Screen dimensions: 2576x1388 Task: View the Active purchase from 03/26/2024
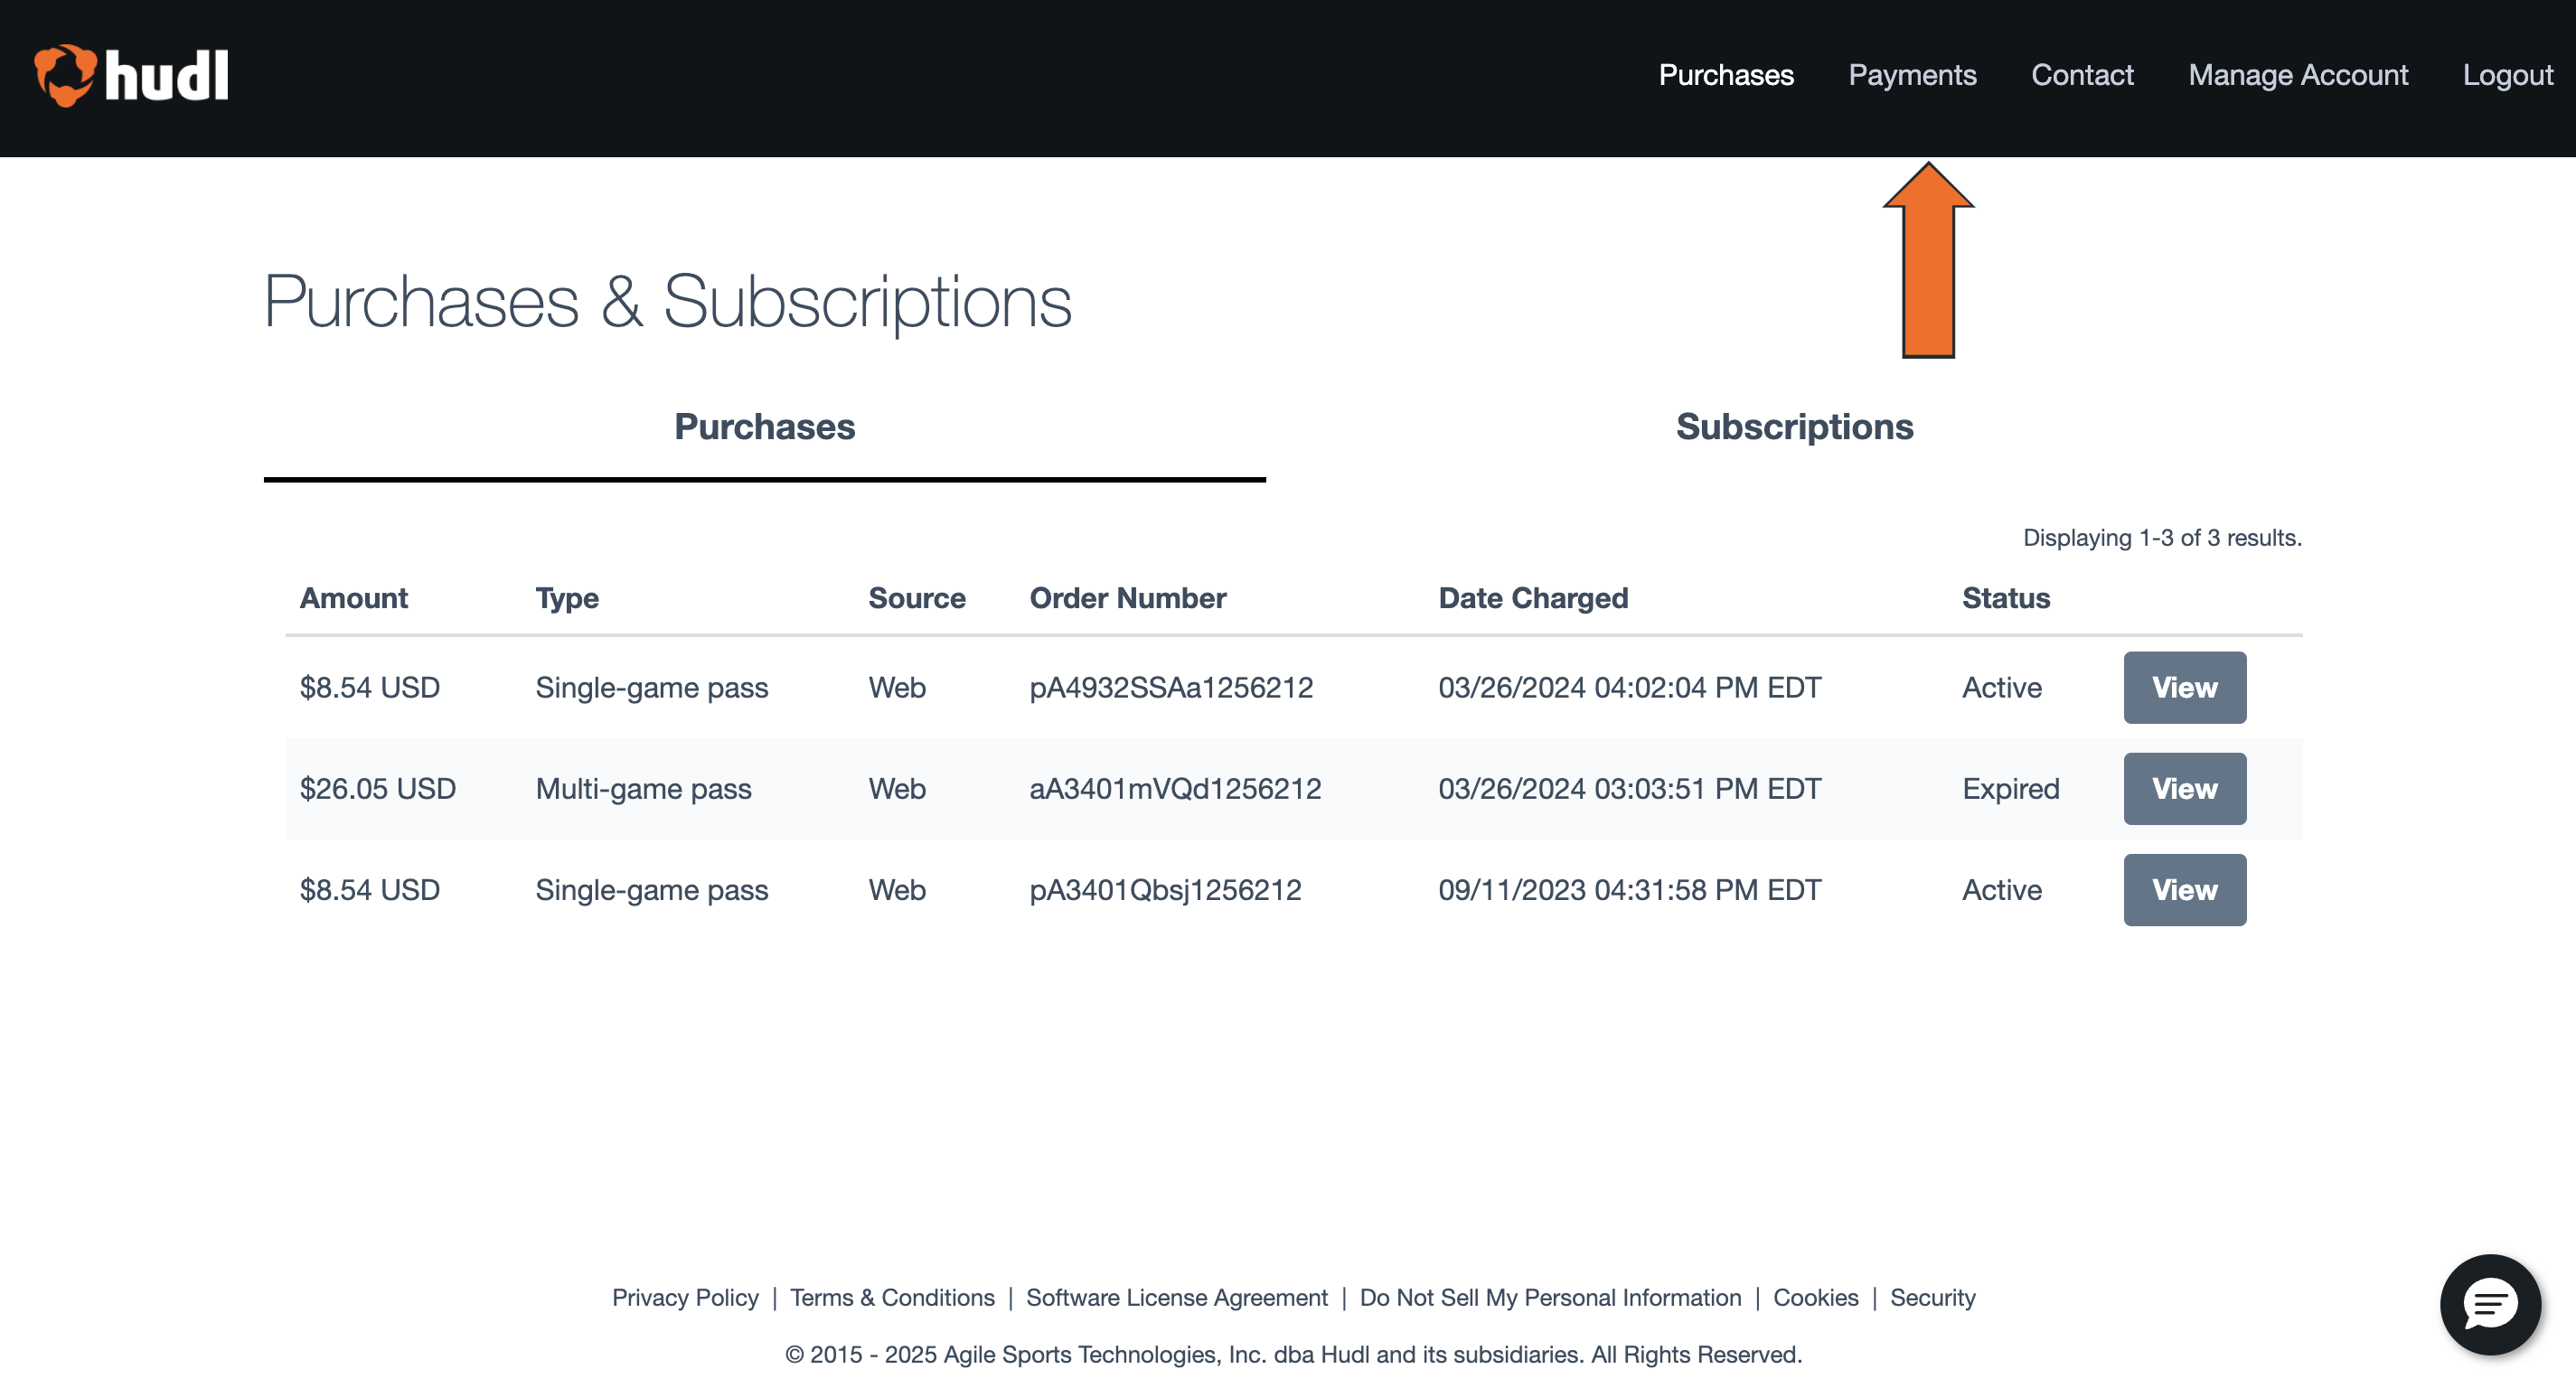pyautogui.click(x=2184, y=687)
